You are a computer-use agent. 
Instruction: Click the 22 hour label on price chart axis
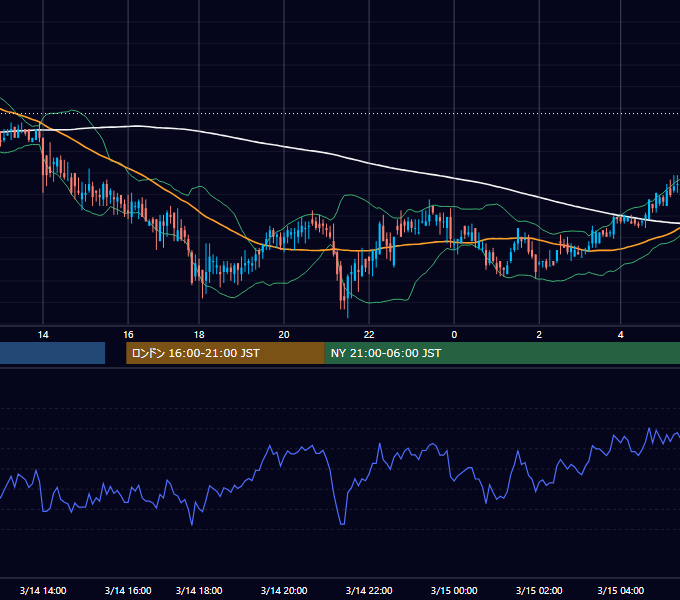tap(369, 335)
